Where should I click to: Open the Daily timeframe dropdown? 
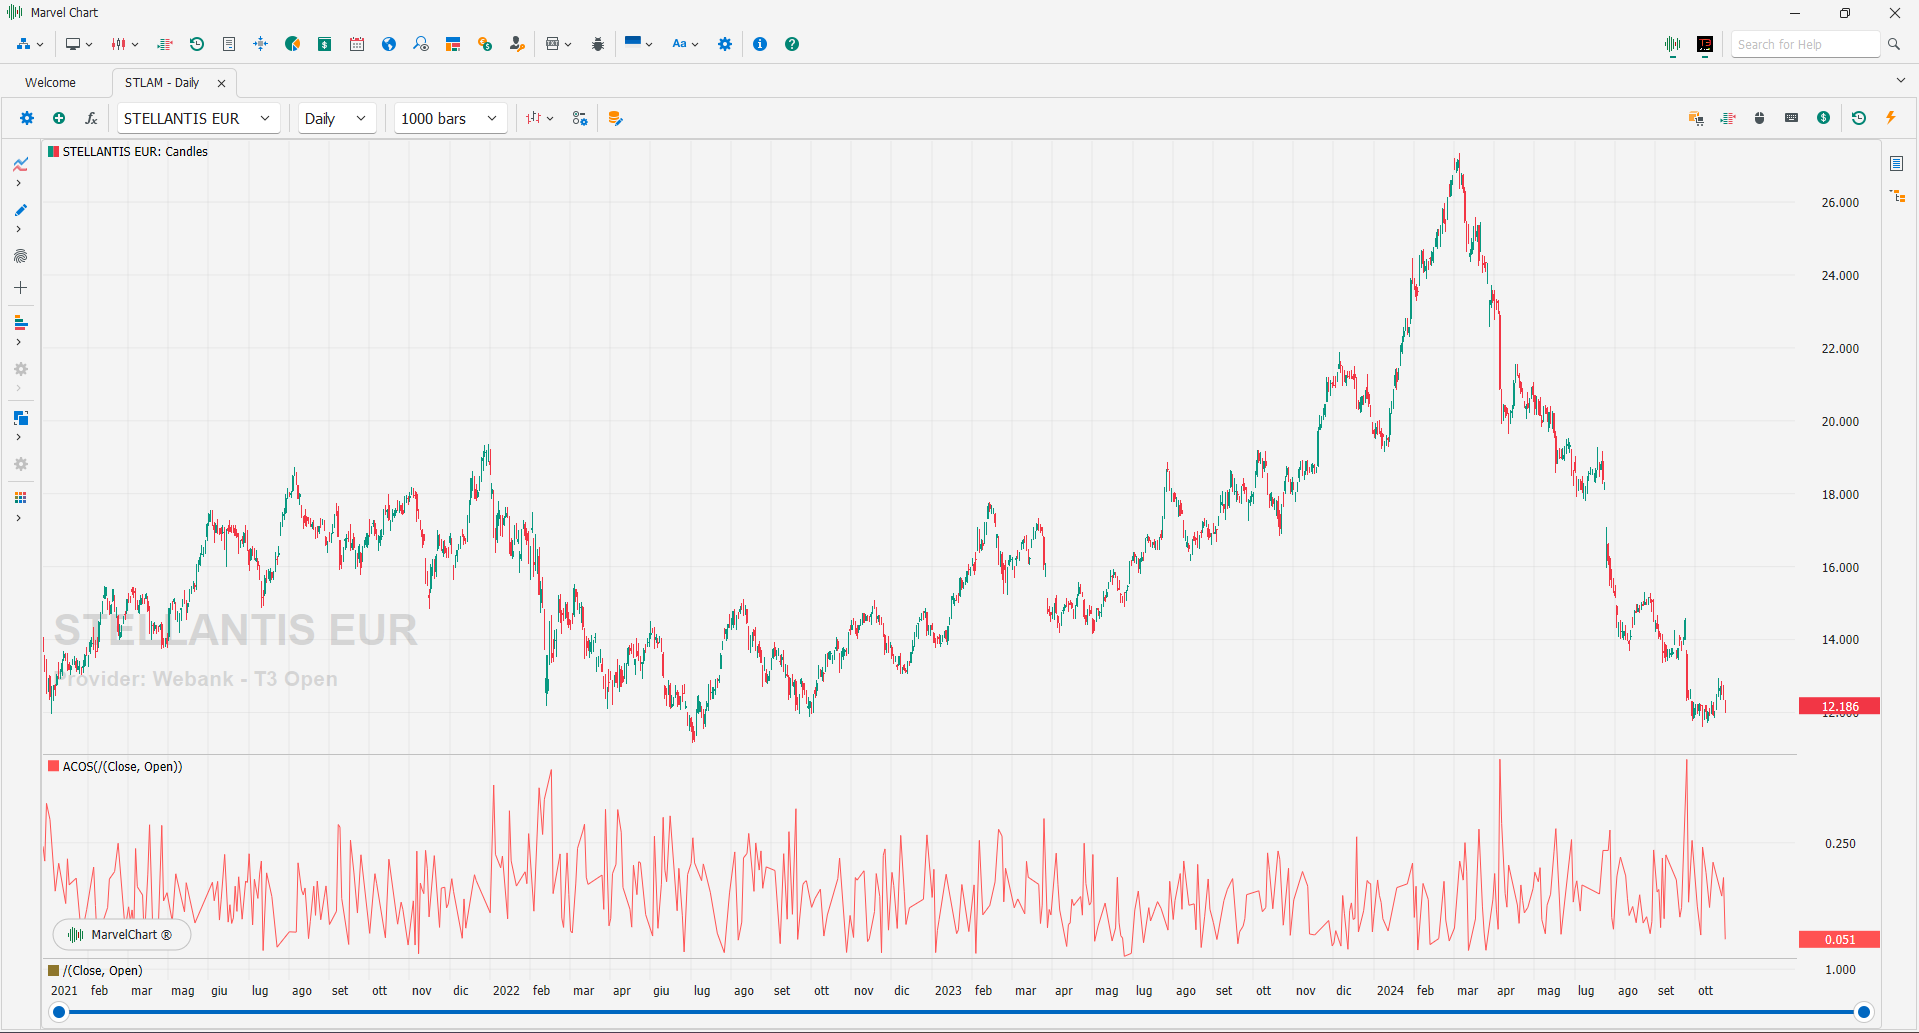337,118
